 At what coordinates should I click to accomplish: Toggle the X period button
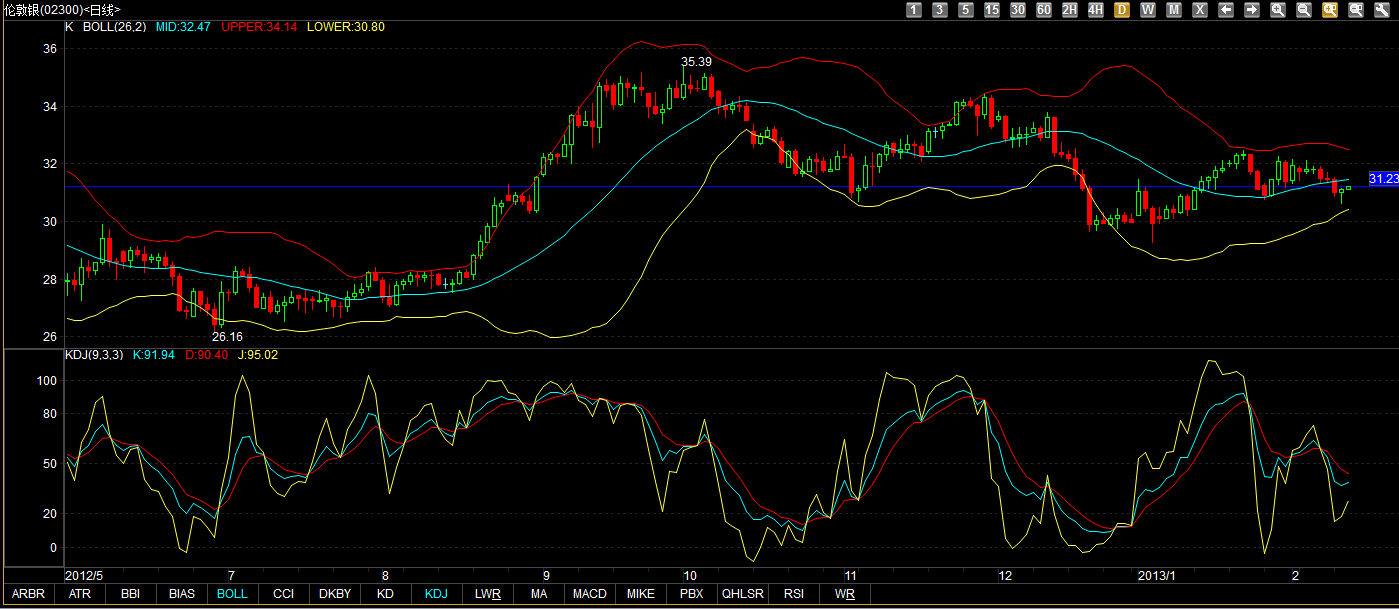pyautogui.click(x=1200, y=9)
